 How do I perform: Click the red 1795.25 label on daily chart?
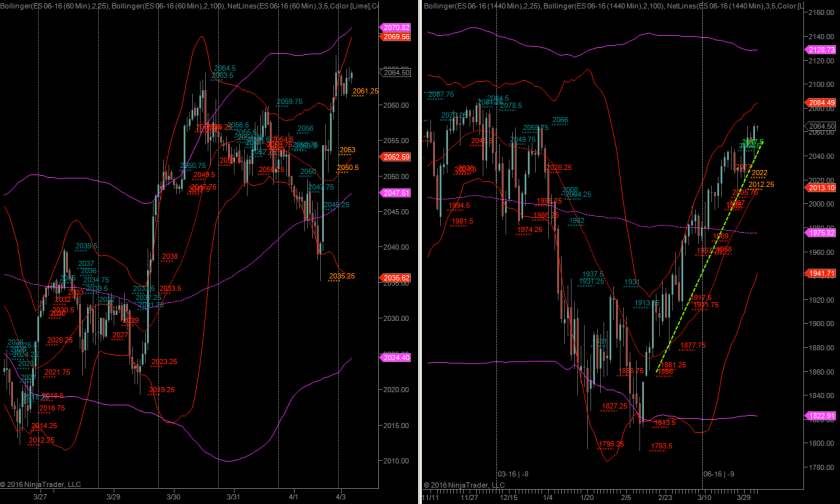(x=611, y=444)
